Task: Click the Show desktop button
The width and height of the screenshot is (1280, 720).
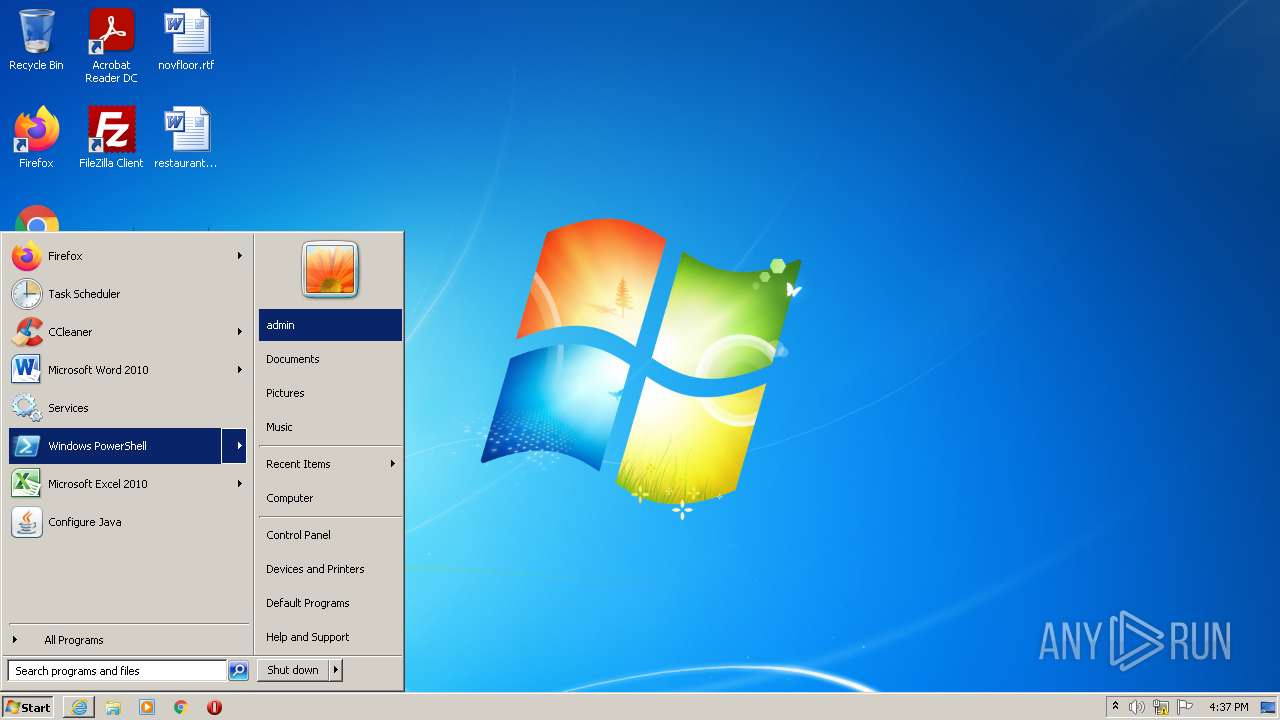Action: point(1268,707)
